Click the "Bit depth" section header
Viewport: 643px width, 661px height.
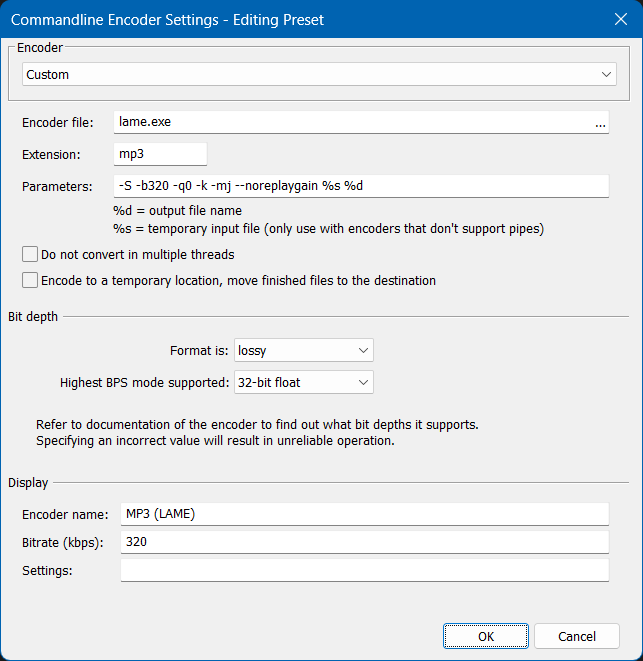pyautogui.click(x=33, y=317)
